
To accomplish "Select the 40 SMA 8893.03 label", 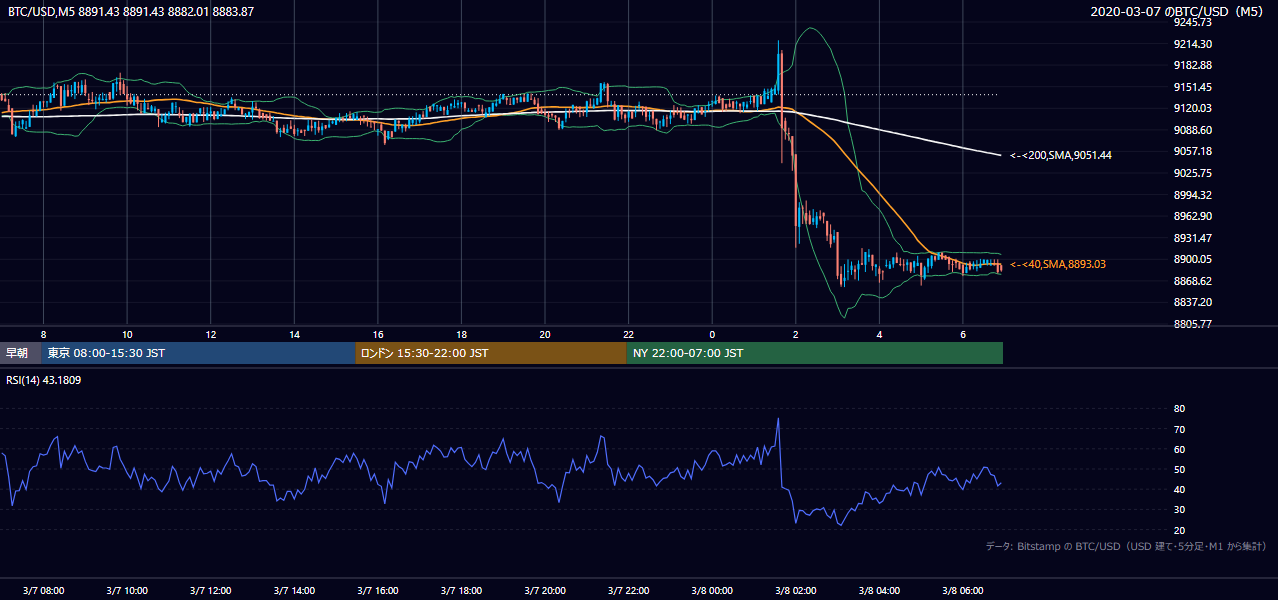I will pos(1058,264).
